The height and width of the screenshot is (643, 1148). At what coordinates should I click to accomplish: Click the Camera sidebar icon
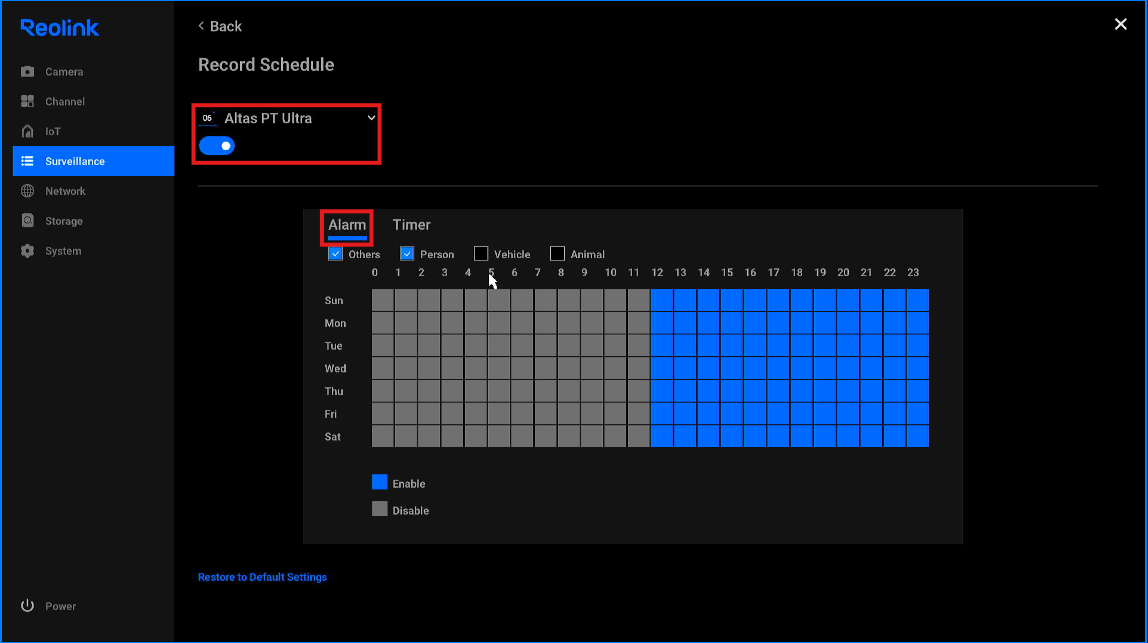tap(28, 72)
